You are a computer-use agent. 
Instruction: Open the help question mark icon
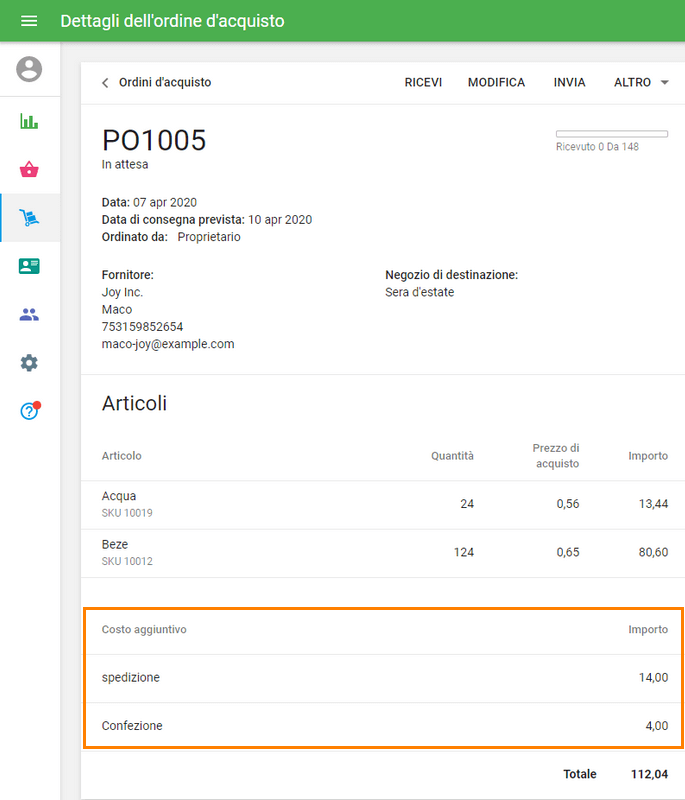29,411
